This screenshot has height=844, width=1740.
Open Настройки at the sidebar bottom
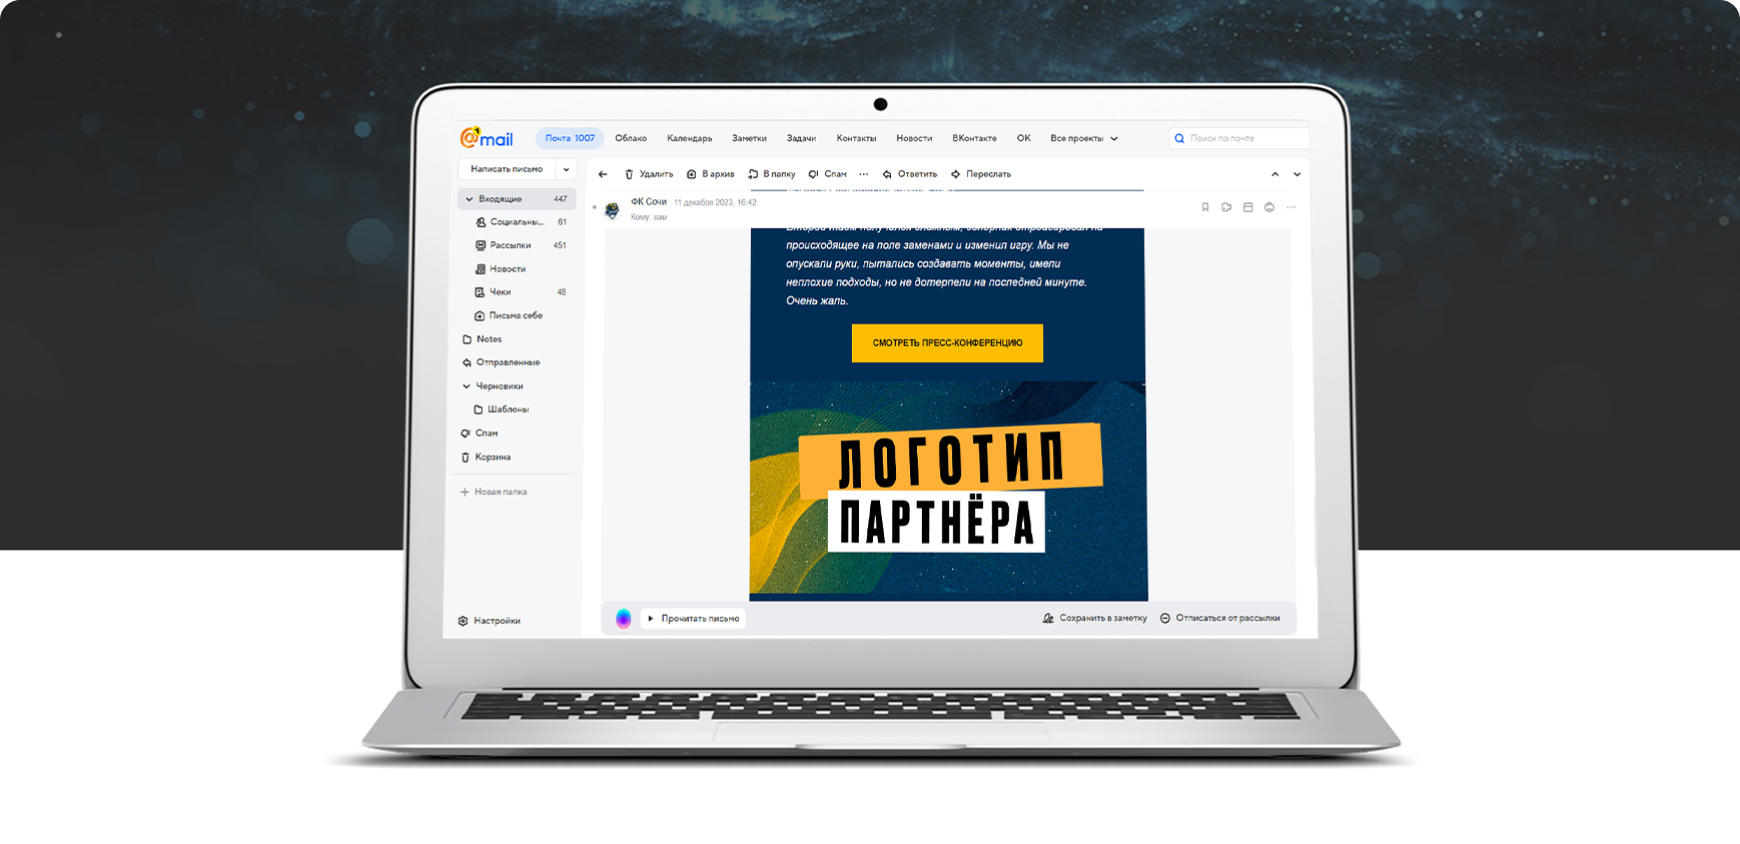489,621
